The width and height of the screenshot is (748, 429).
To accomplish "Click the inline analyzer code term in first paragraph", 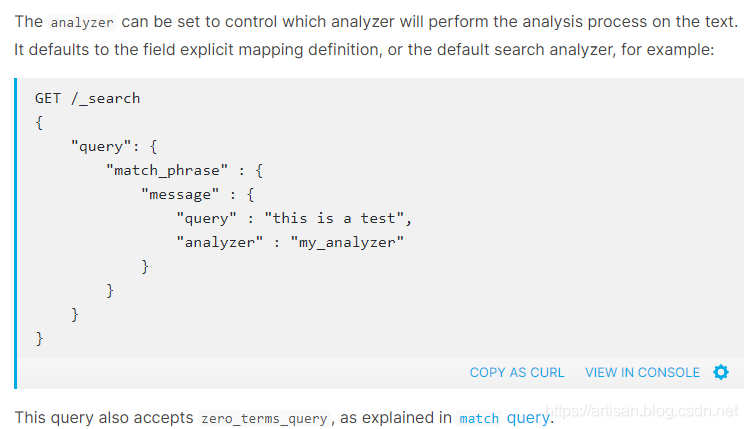I will [x=81, y=23].
